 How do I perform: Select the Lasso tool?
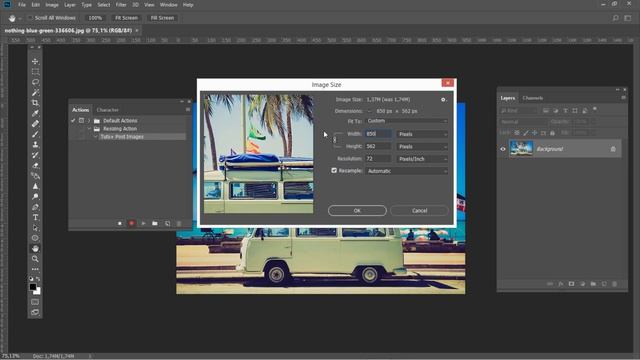point(35,82)
